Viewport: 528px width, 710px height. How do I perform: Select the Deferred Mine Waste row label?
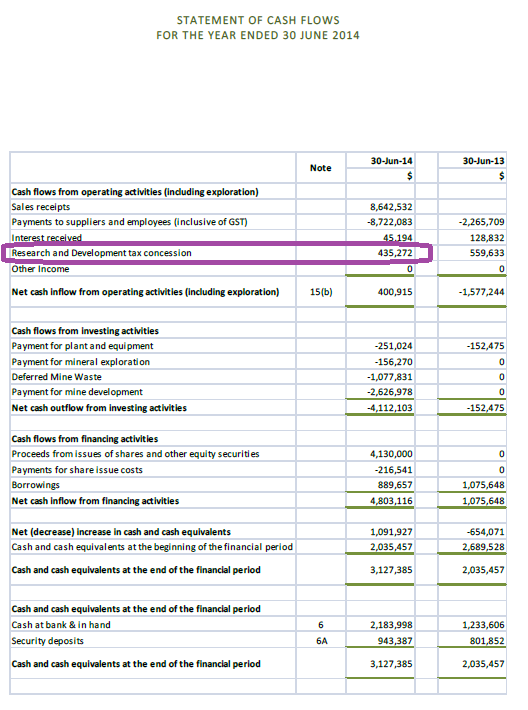click(x=57, y=377)
